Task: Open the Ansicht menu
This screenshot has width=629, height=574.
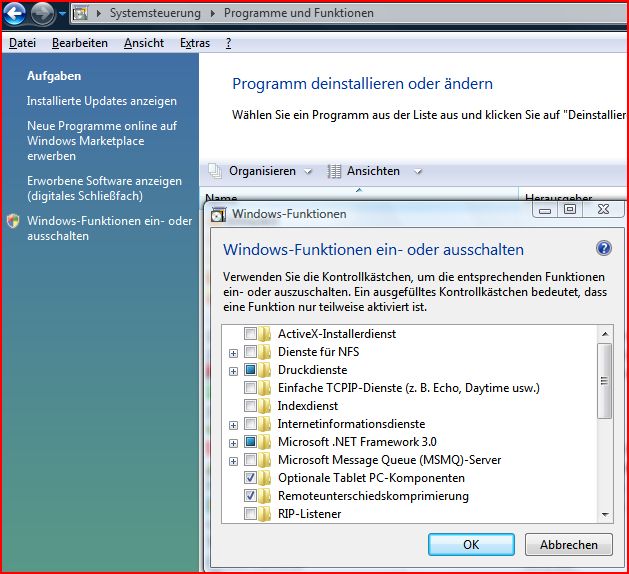Action: [144, 43]
